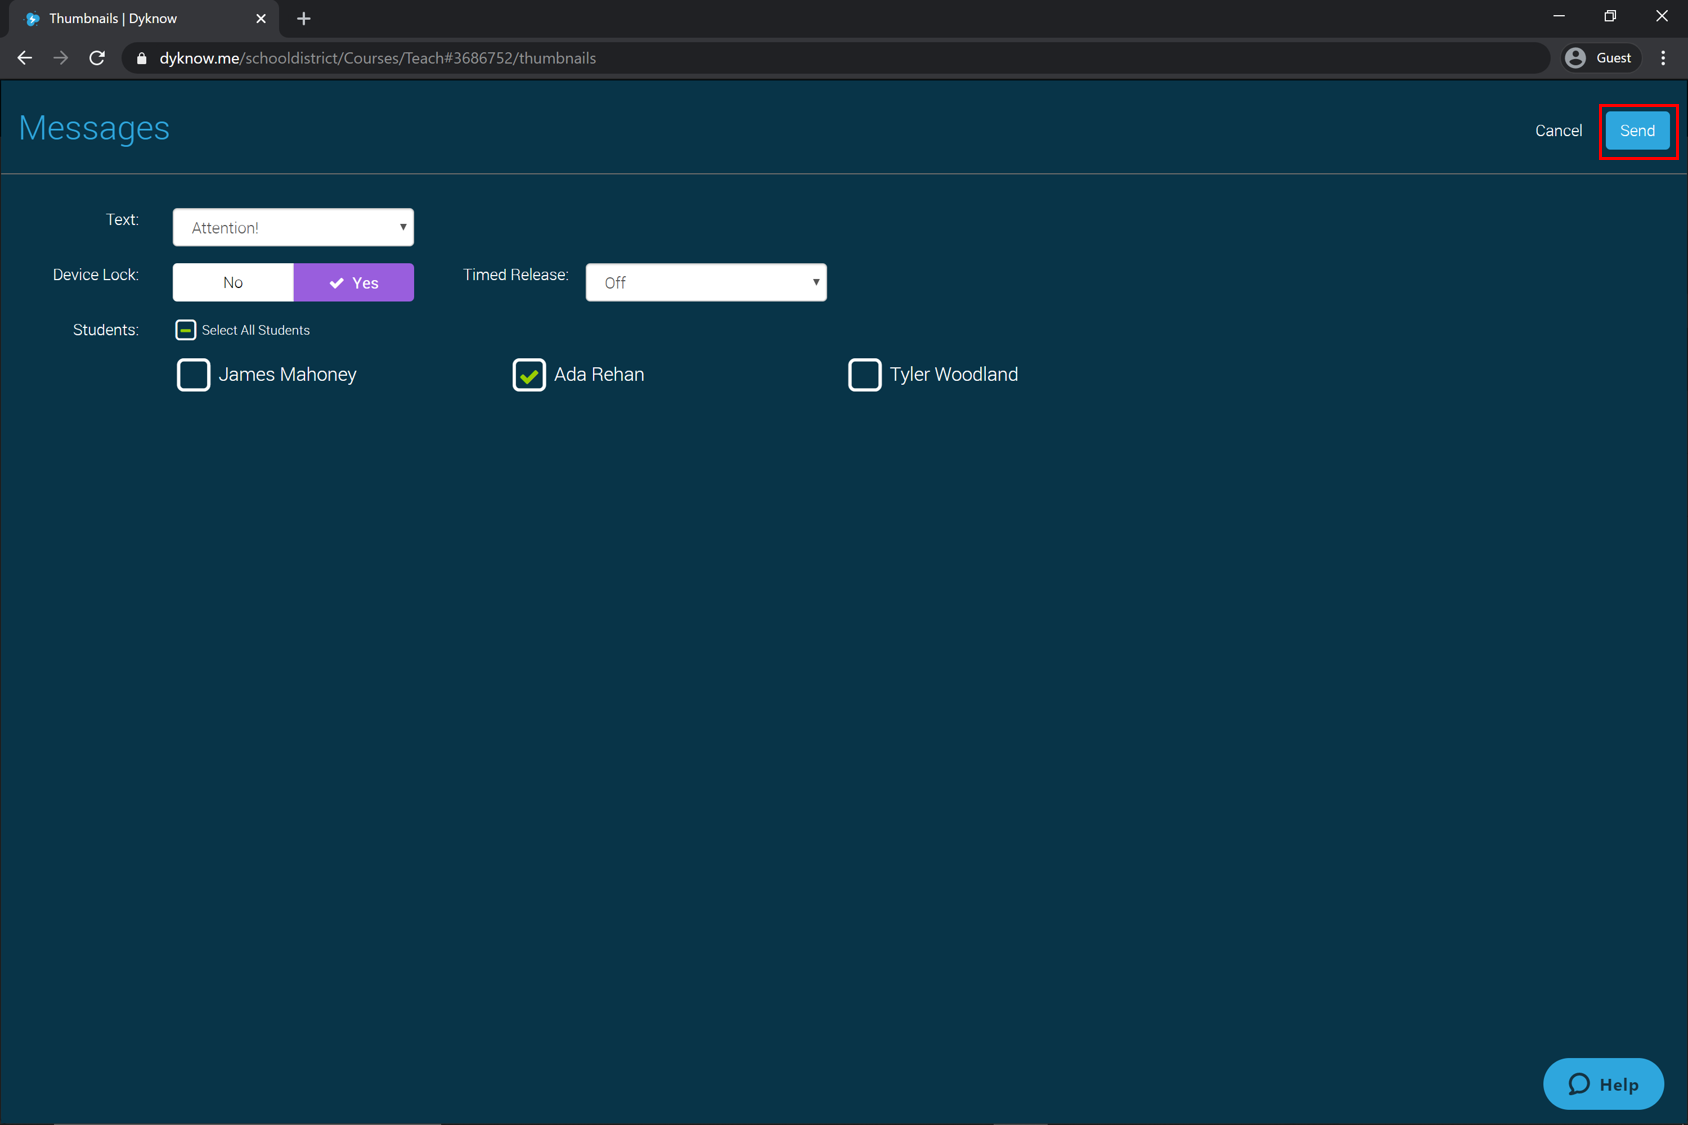The height and width of the screenshot is (1125, 1688).
Task: Set Device Lock to Yes
Action: (x=354, y=283)
